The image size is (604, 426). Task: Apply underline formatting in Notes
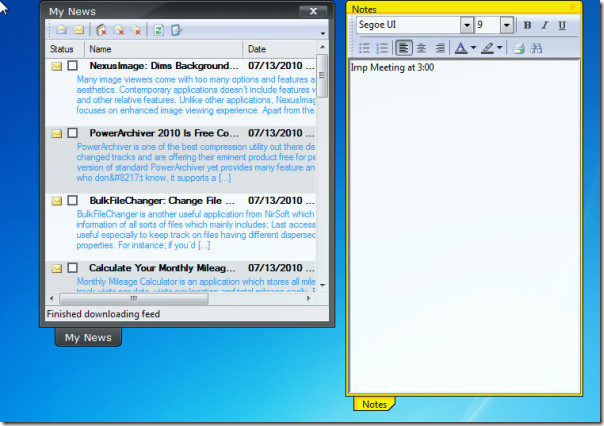[x=562, y=25]
